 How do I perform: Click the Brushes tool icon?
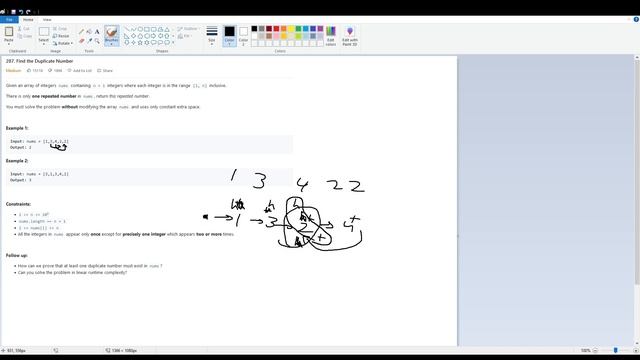pyautogui.click(x=111, y=31)
